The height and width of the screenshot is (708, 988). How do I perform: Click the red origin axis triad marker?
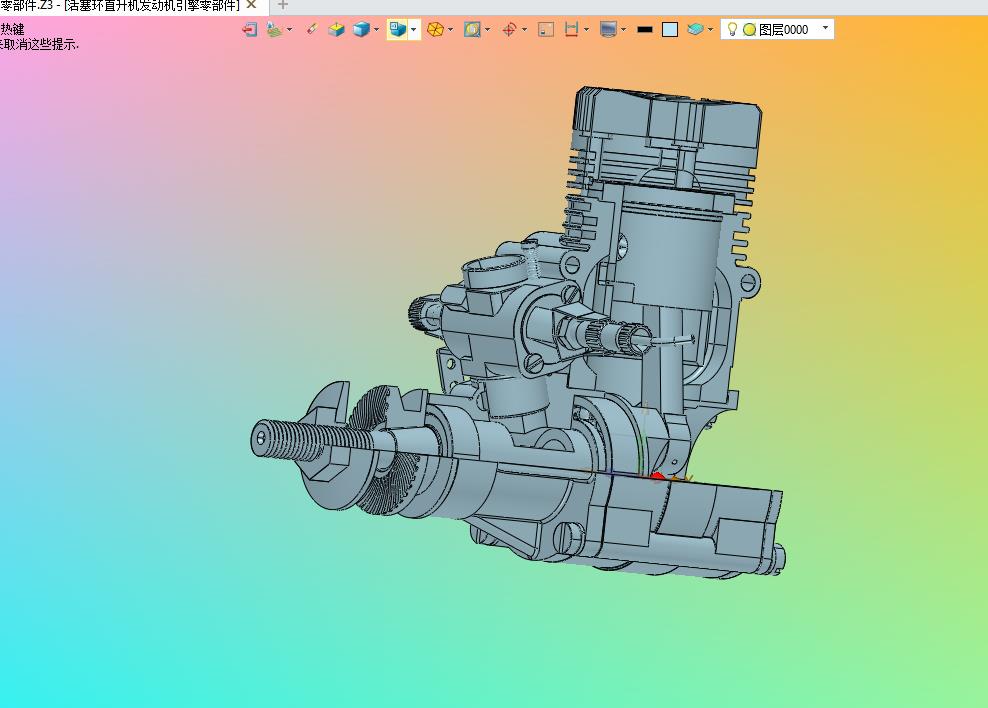tap(657, 476)
